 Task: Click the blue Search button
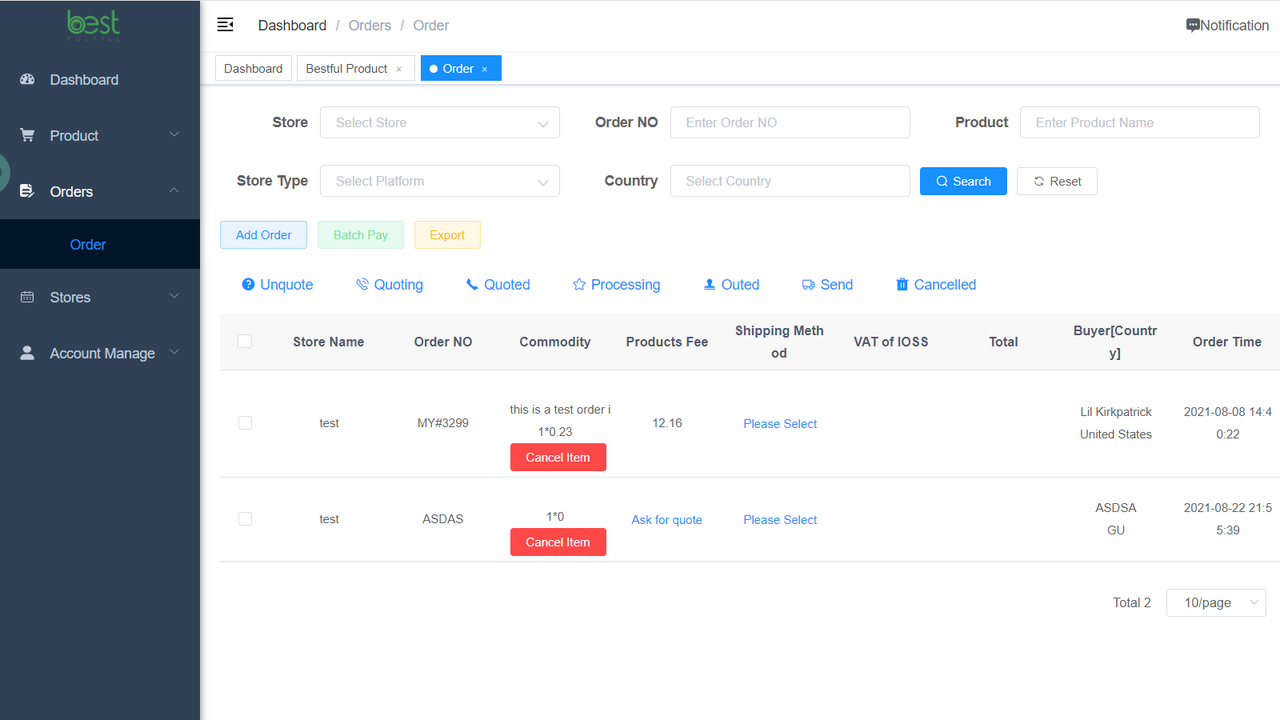[x=963, y=181]
